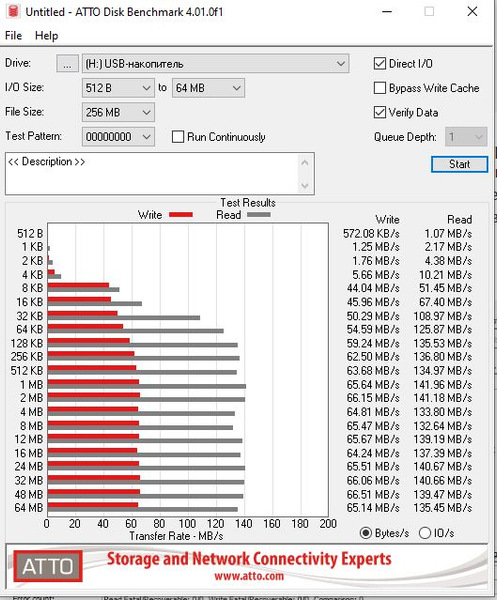Click the 8 KB row label in chart
The width and height of the screenshot is (497, 600).
[33, 288]
